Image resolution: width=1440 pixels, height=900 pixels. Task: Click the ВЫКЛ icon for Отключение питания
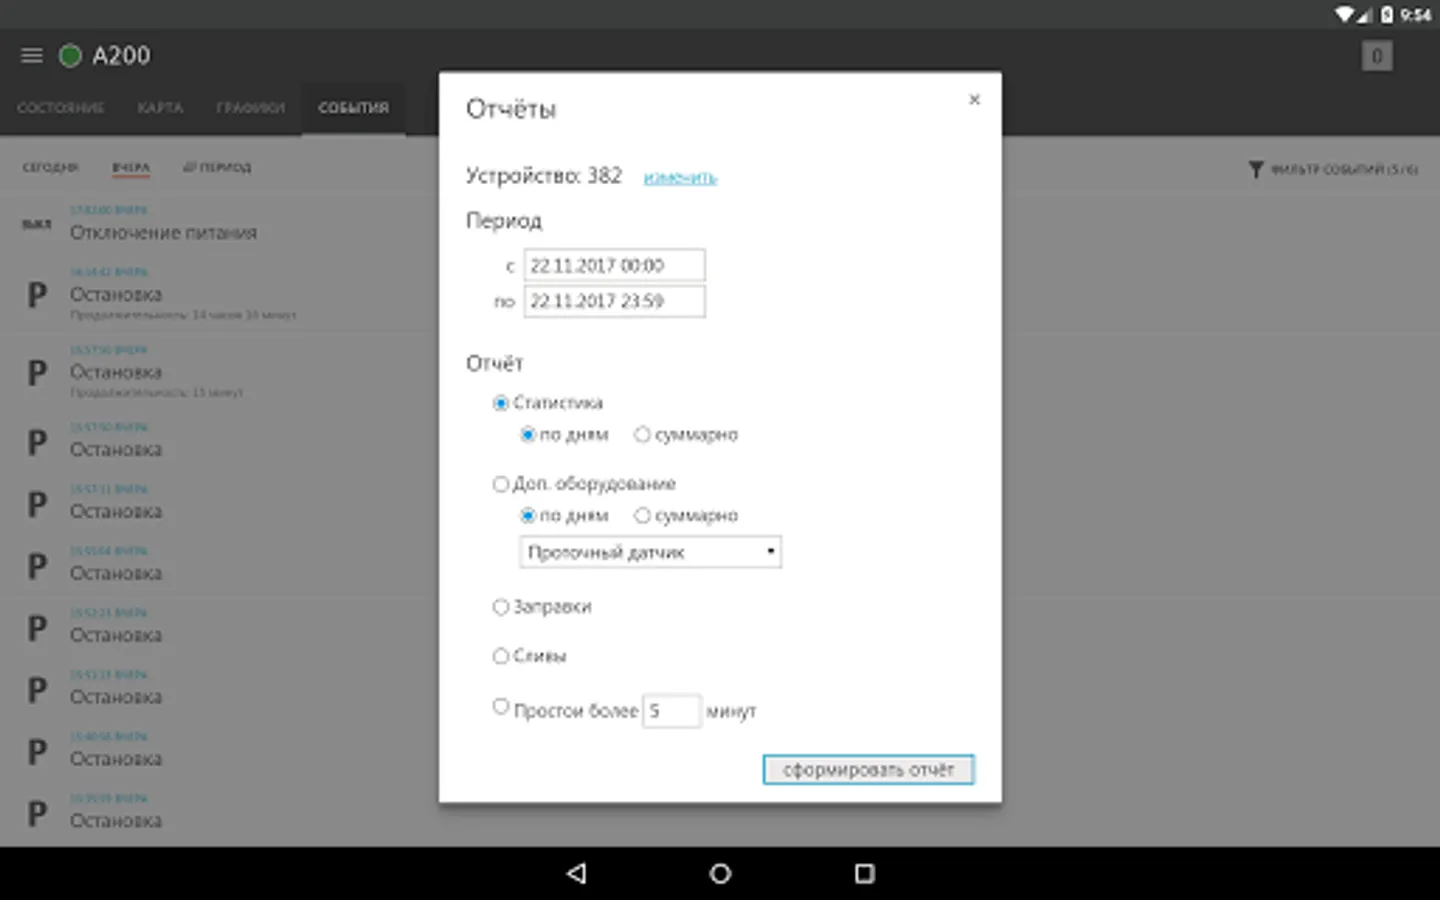(x=37, y=224)
